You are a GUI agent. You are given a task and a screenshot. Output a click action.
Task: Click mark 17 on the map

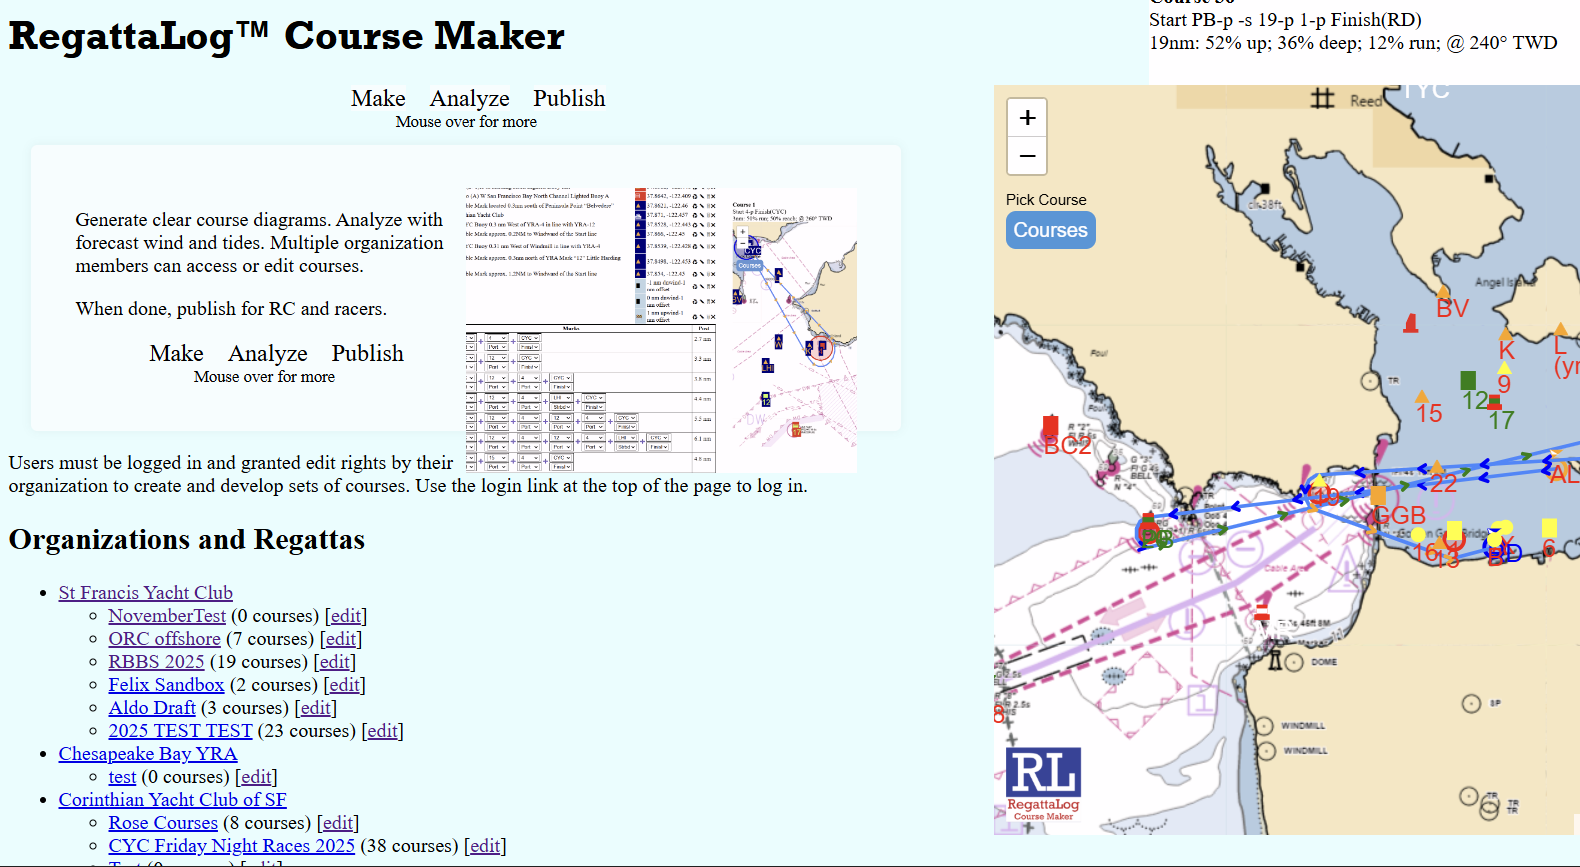pyautogui.click(x=1495, y=403)
